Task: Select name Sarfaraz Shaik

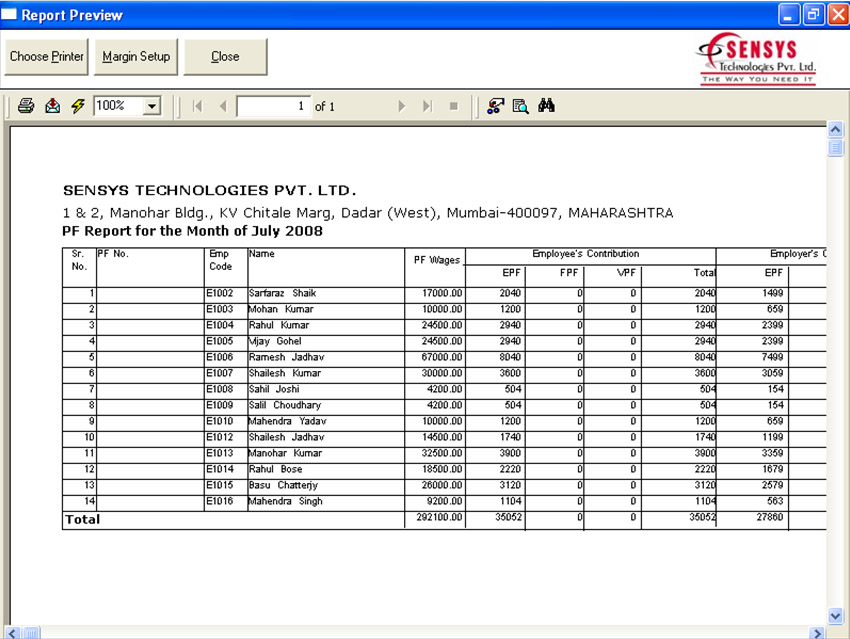Action: (x=282, y=293)
